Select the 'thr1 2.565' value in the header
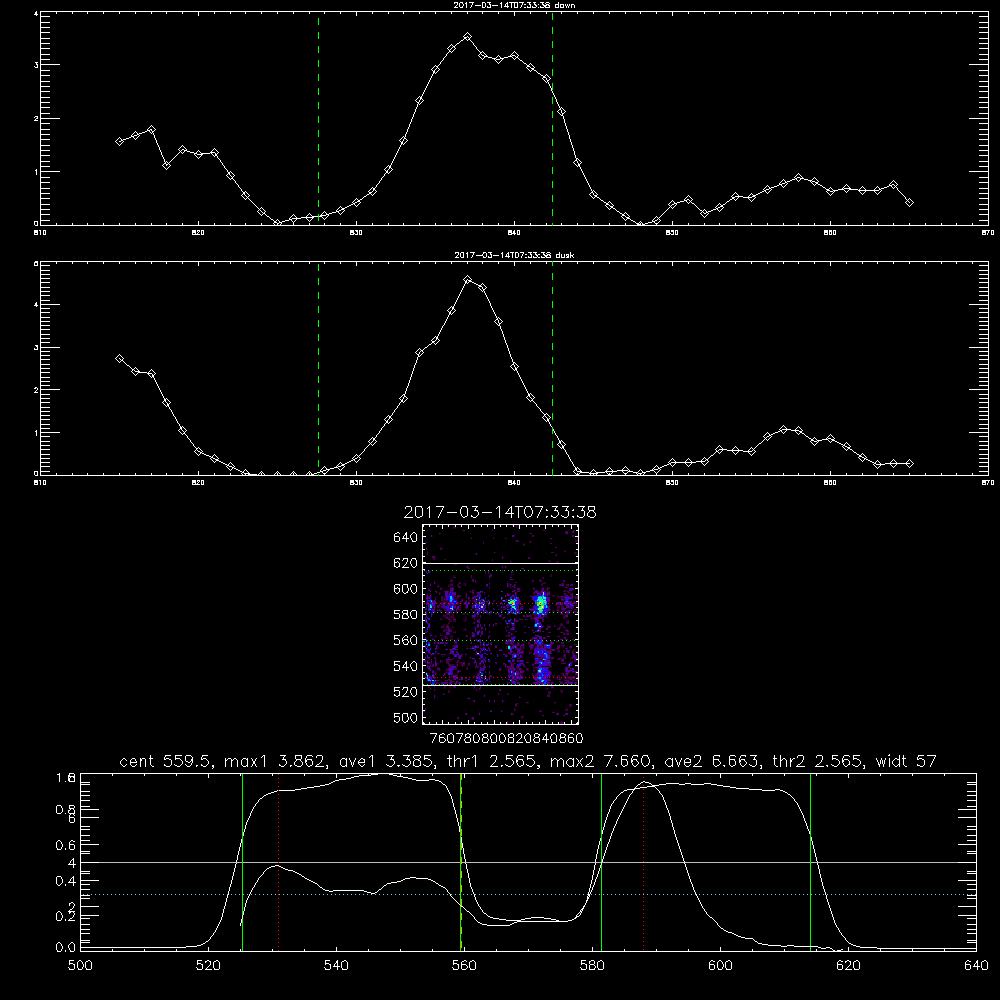This screenshot has height=1000, width=1000. (x=489, y=761)
